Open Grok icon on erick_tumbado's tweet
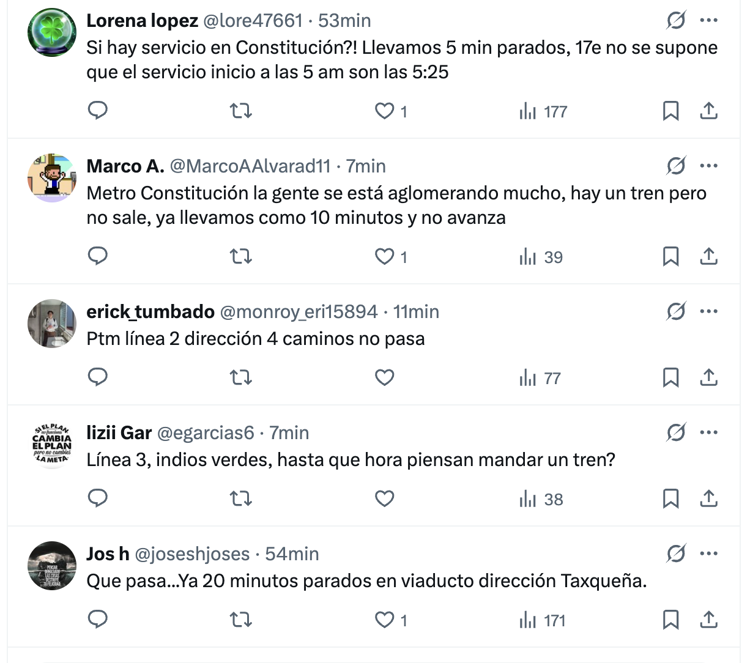This screenshot has width=750, height=663. [676, 311]
